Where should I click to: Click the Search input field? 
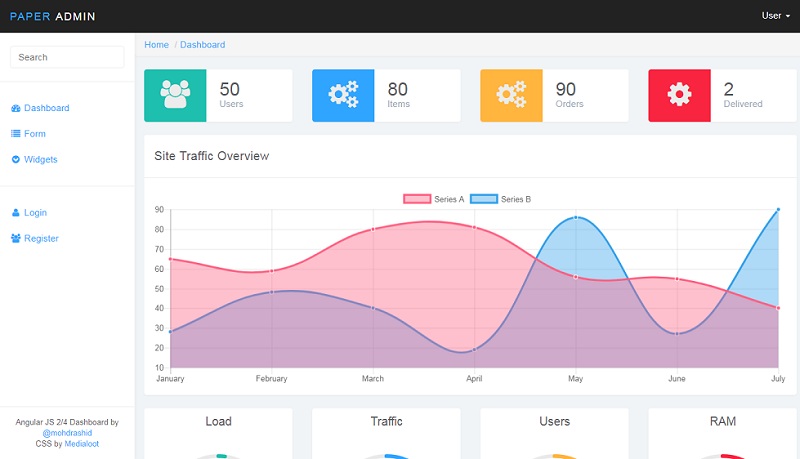coord(67,57)
